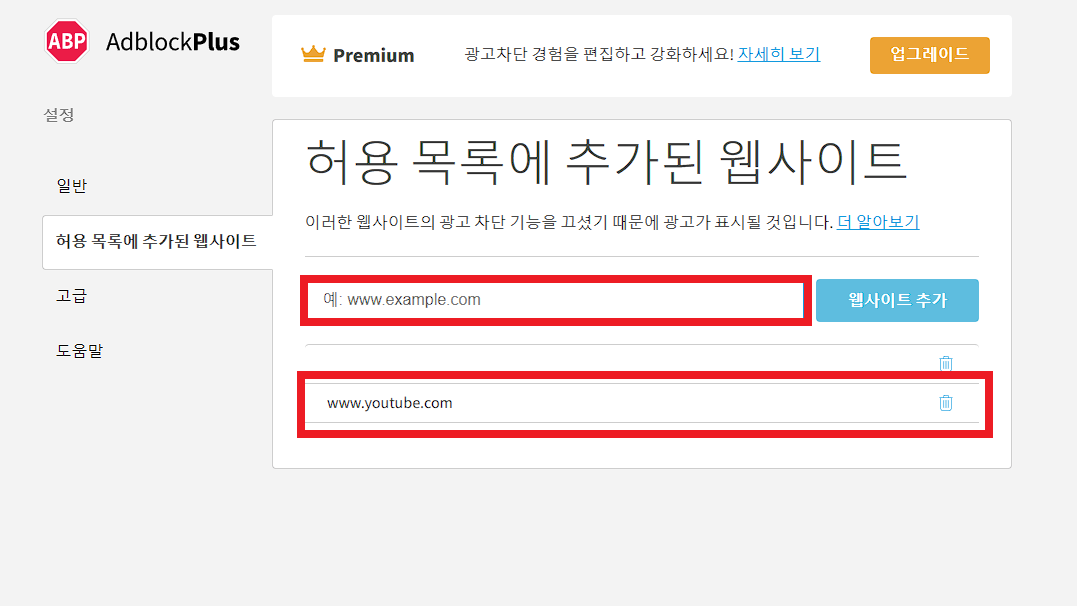This screenshot has height=606, width=1077.
Task: Click the ABP red octagon logo
Action: (67, 41)
